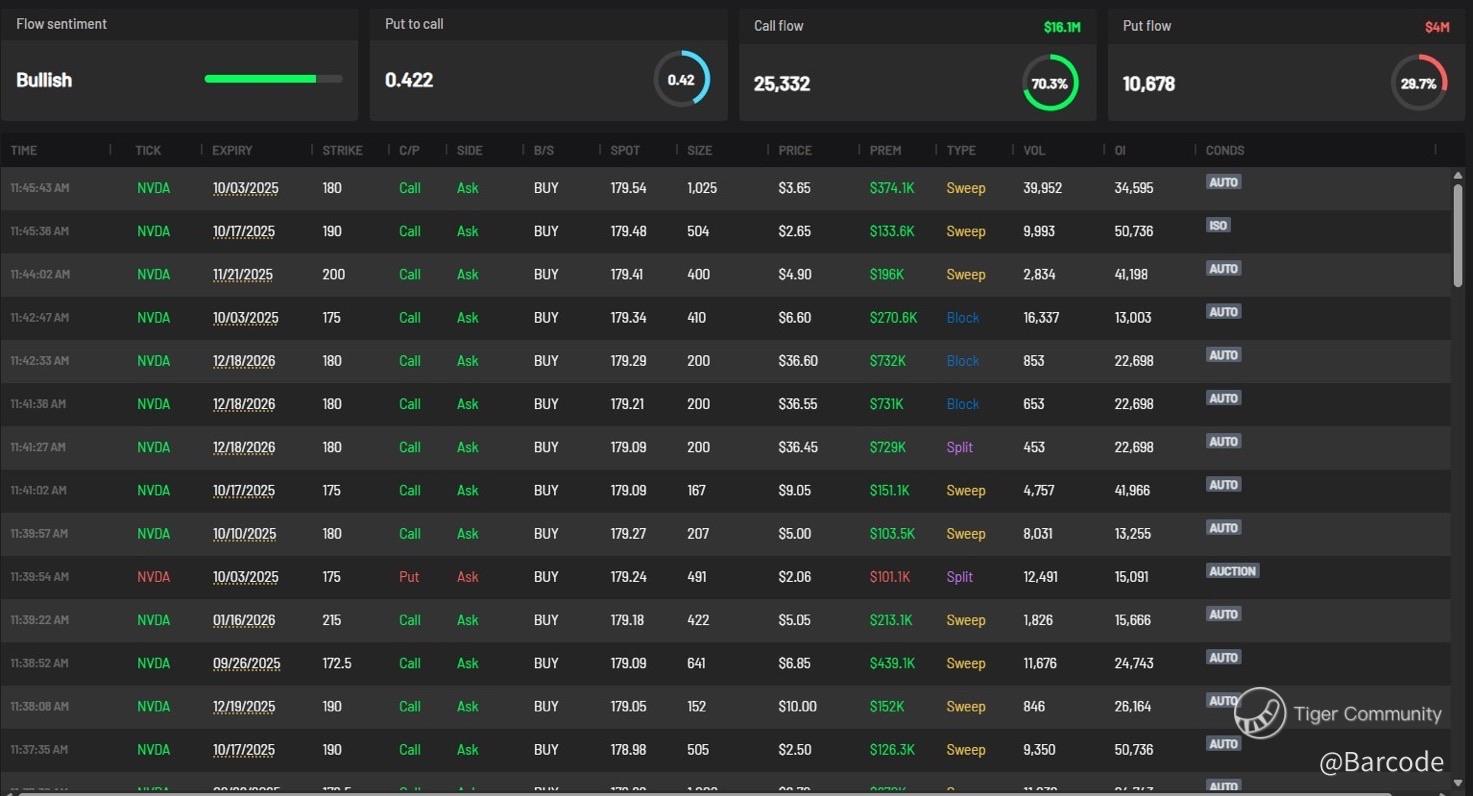
Task: Sort by the PRICE column header
Action: (795, 150)
